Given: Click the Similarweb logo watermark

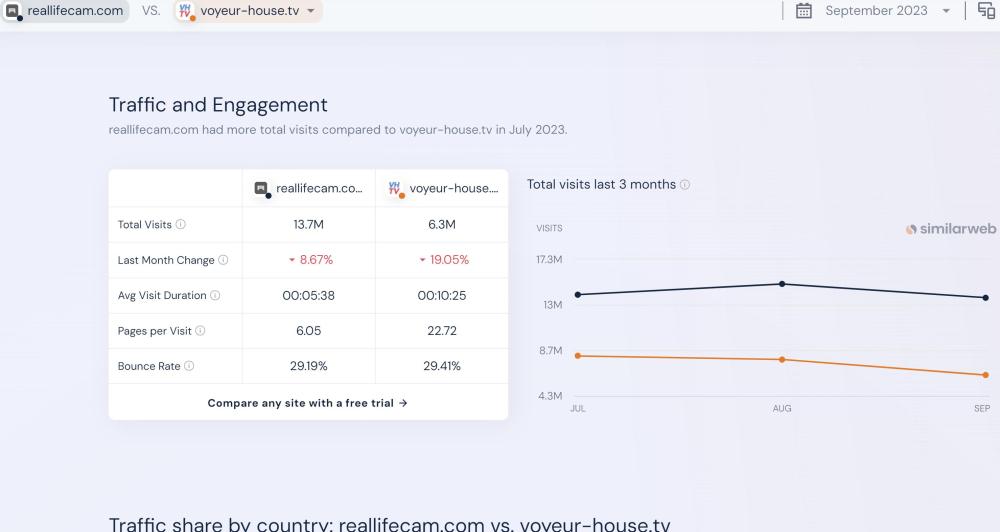Looking at the screenshot, I should click(950, 229).
